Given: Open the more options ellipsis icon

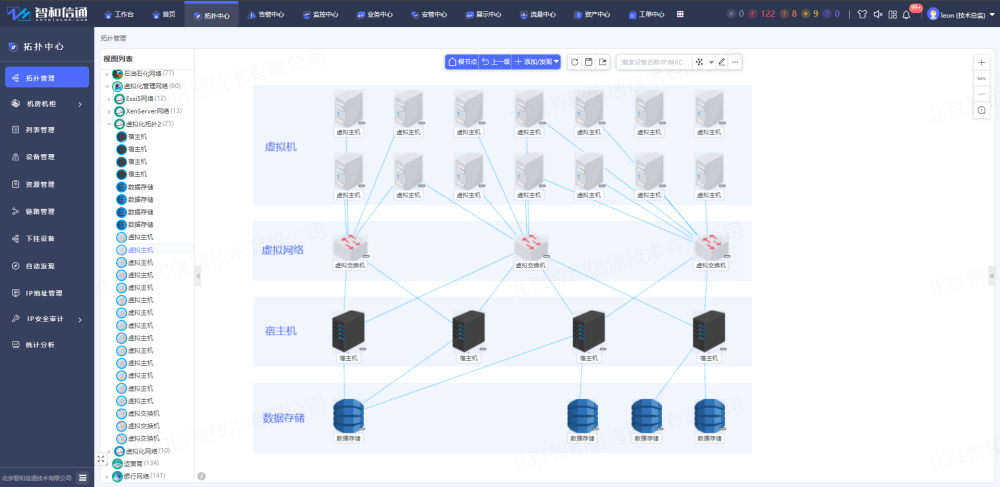Looking at the screenshot, I should [x=735, y=62].
